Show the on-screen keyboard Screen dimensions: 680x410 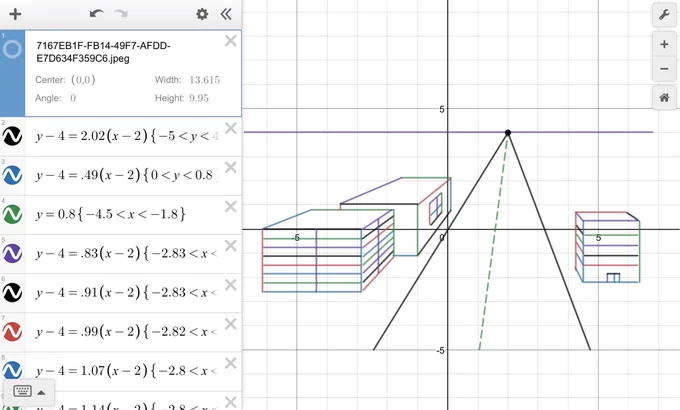[x=29, y=392]
